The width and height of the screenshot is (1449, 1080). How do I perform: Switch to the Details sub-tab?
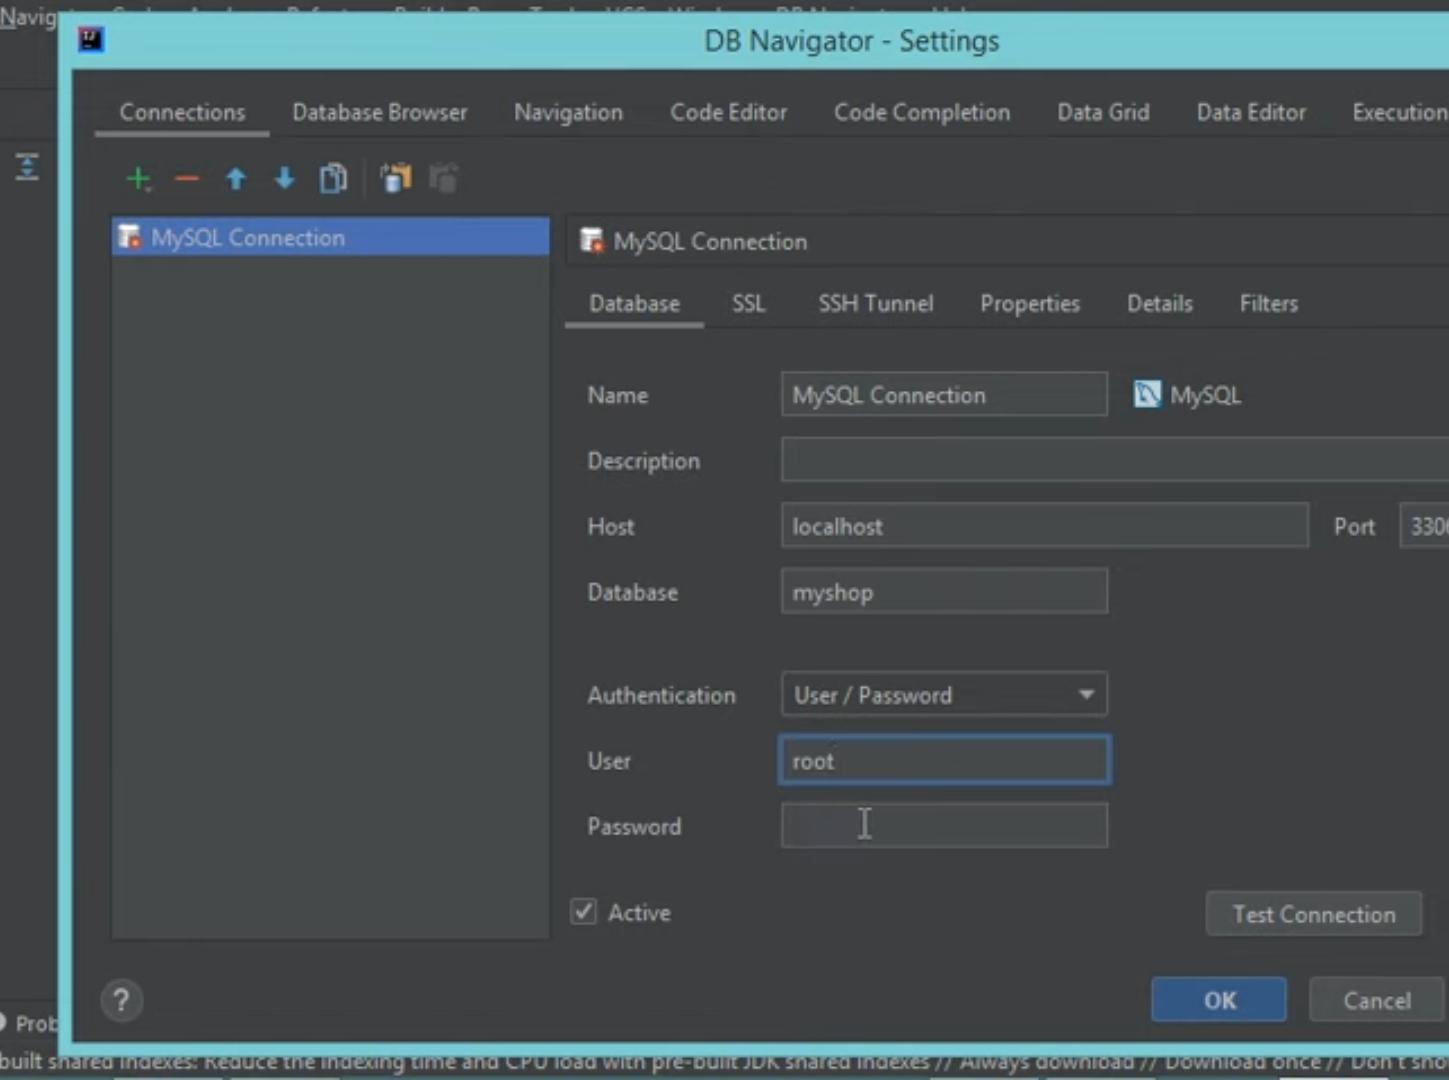(1160, 303)
